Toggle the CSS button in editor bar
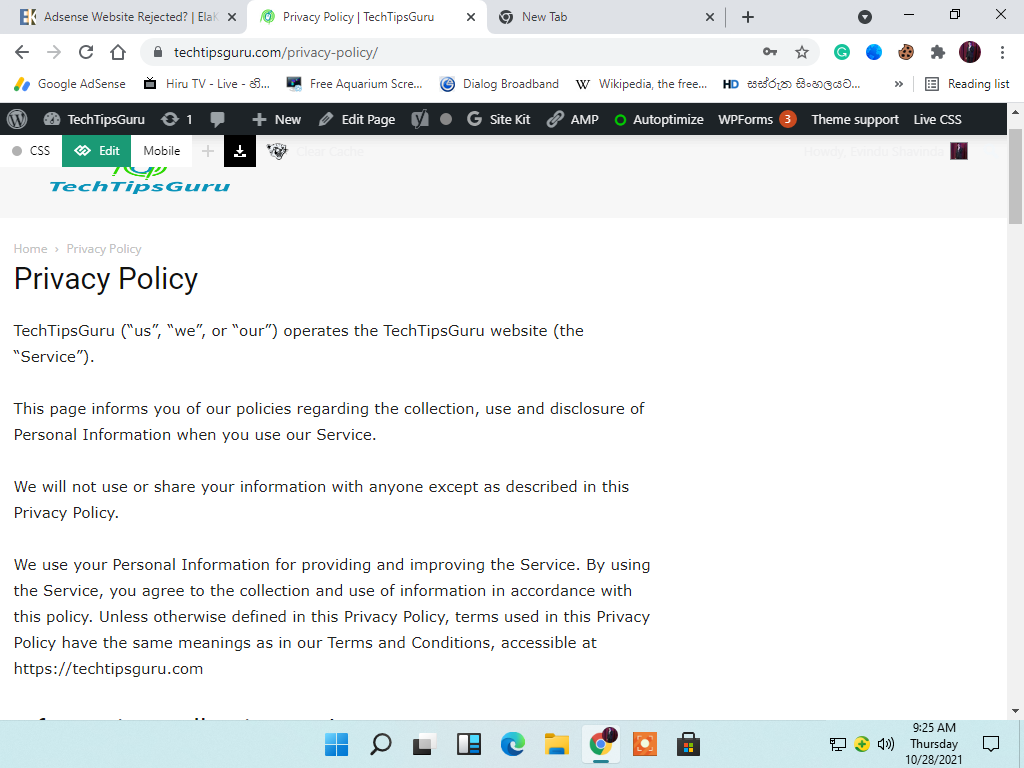Viewport: 1024px width, 768px height. 31,151
